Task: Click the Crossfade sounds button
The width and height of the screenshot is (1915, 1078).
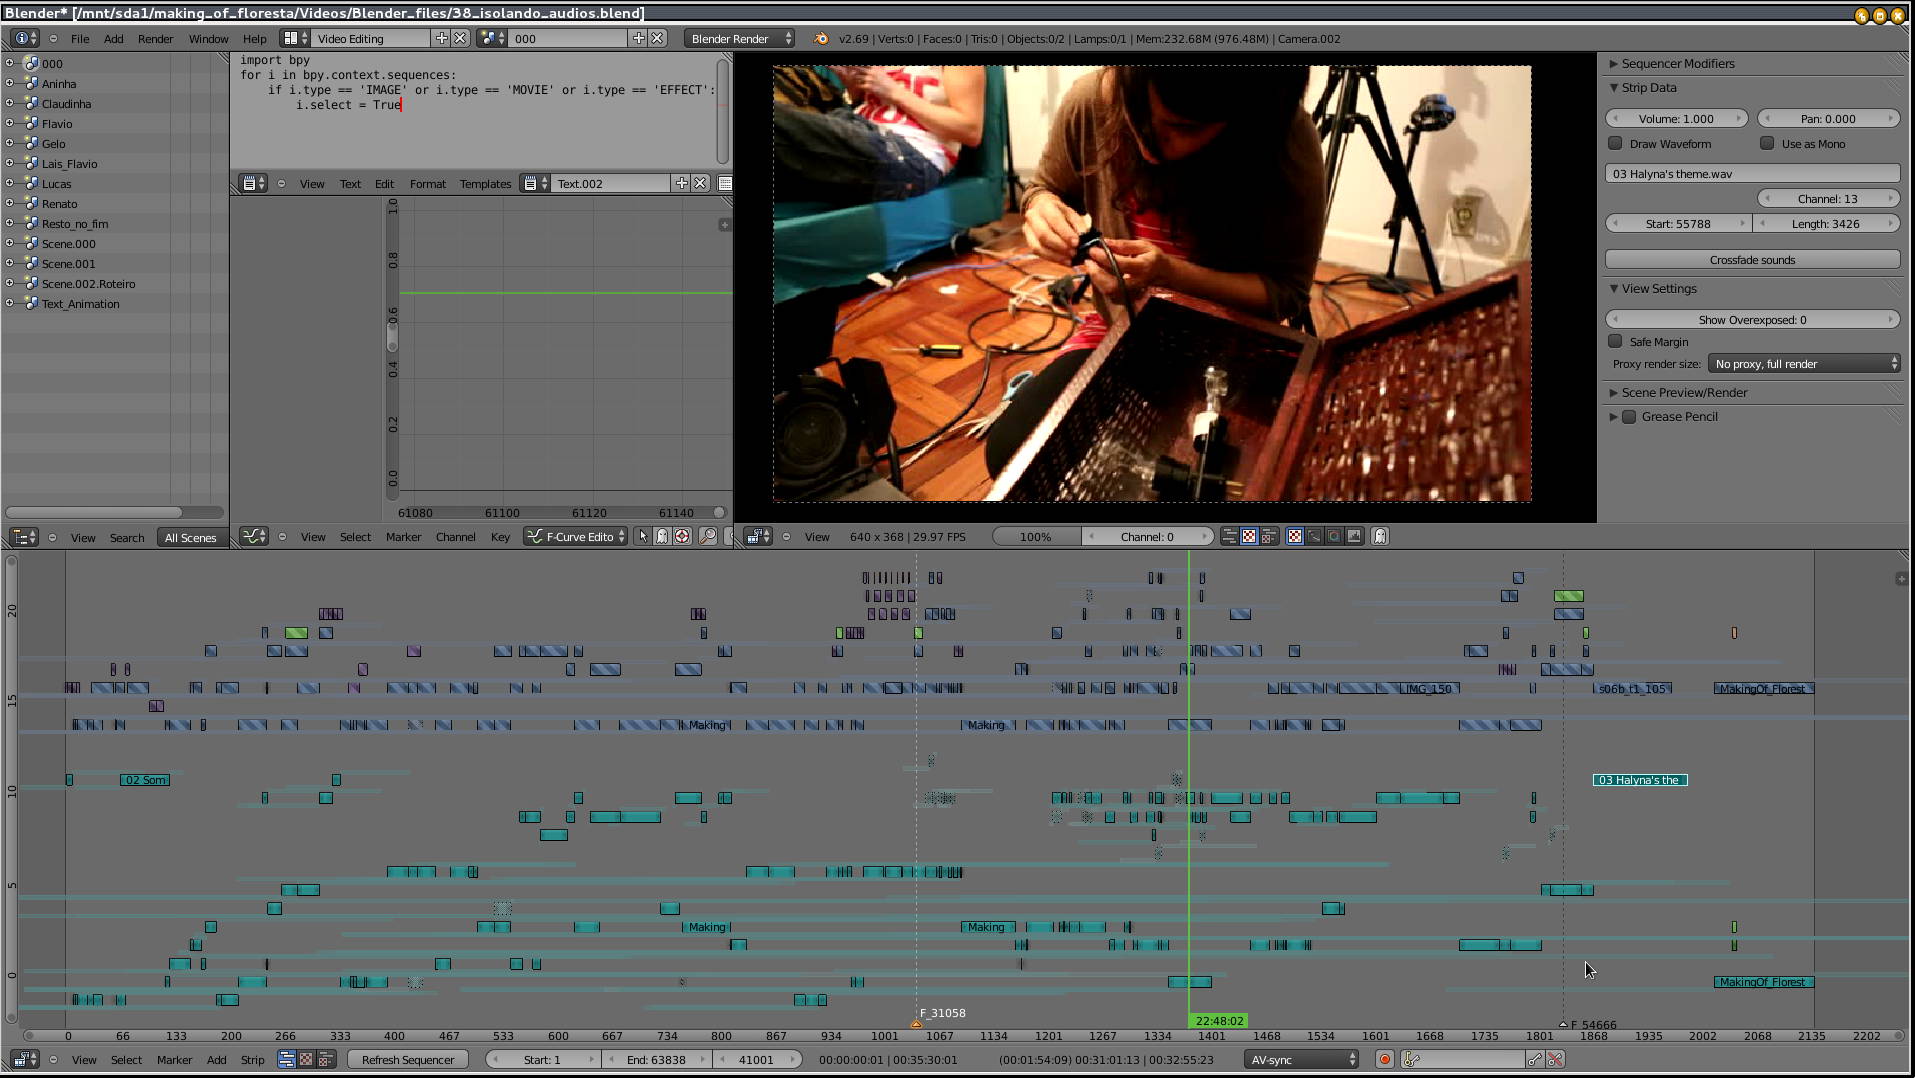Action: pyautogui.click(x=1752, y=260)
